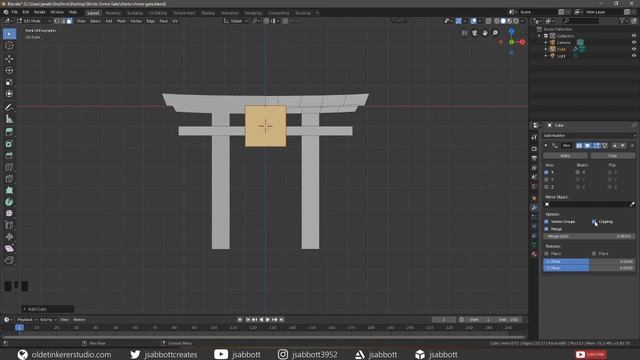Image resolution: width=640 pixels, height=360 pixels.
Task: Choose the Inset Faces tool
Action: click(x=9, y=144)
